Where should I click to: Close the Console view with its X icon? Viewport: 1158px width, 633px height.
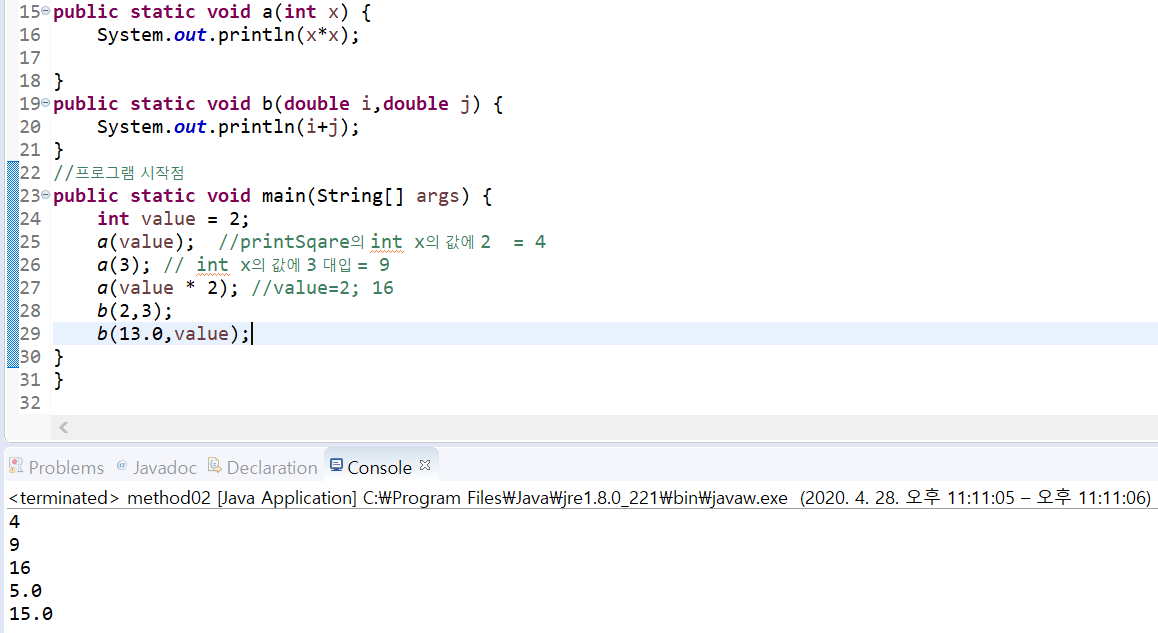coord(425,465)
